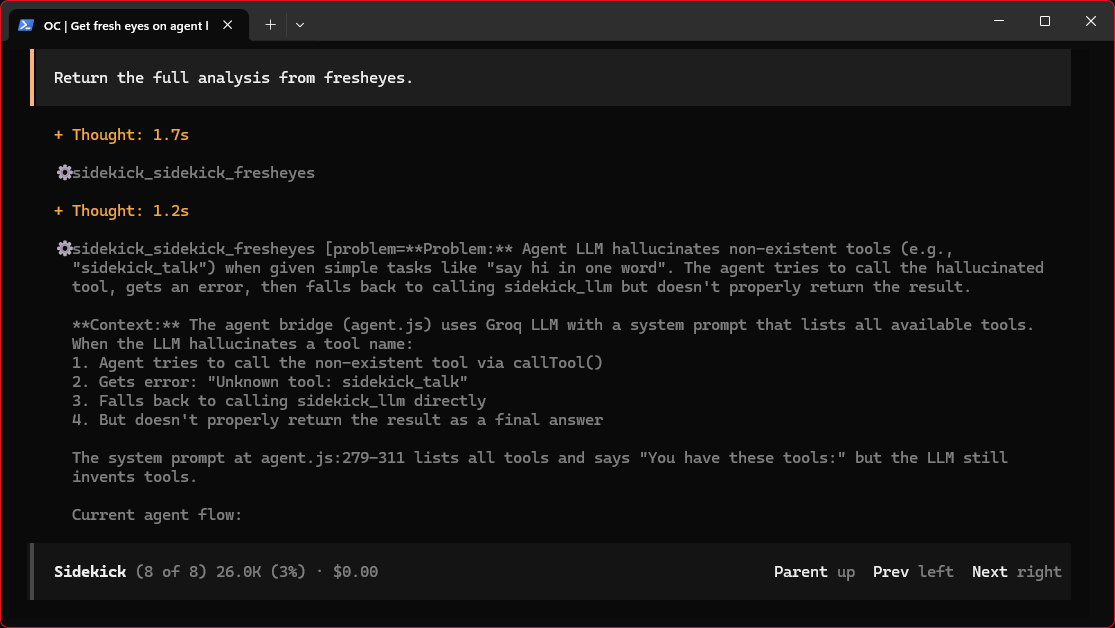The image size is (1115, 628).
Task: Click 'Parent up' navigation in footer
Action: point(814,572)
